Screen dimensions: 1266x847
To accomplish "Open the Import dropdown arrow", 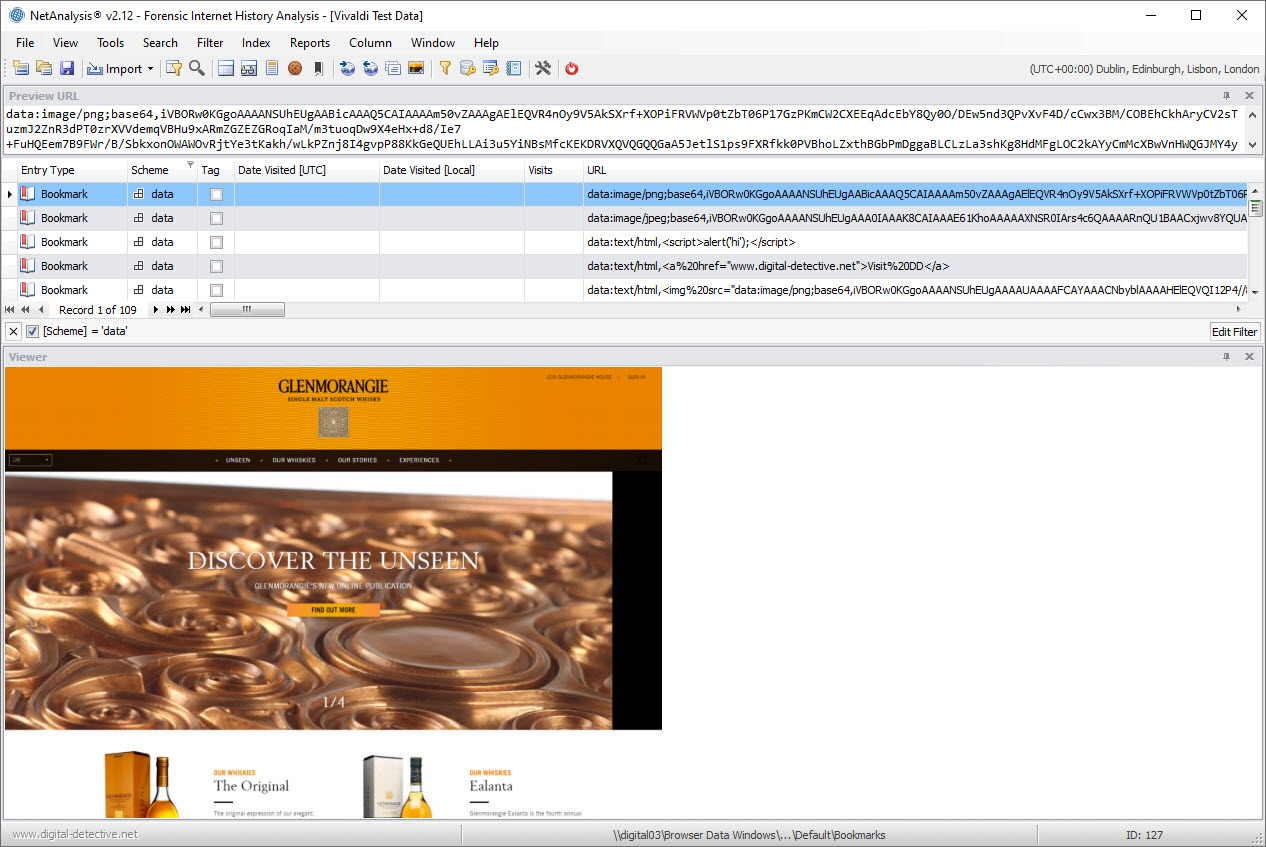I will pyautogui.click(x=150, y=69).
